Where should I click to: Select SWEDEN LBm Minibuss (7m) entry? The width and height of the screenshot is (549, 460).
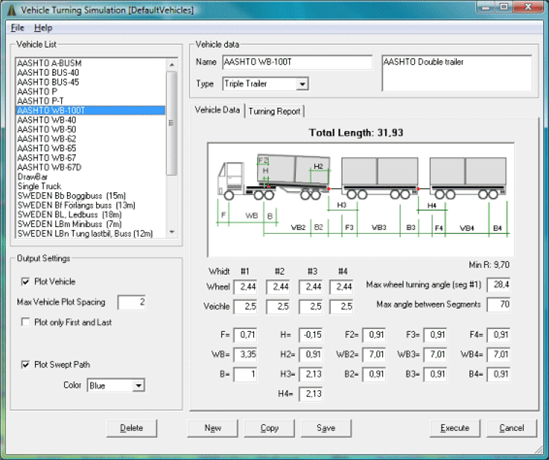point(91,224)
